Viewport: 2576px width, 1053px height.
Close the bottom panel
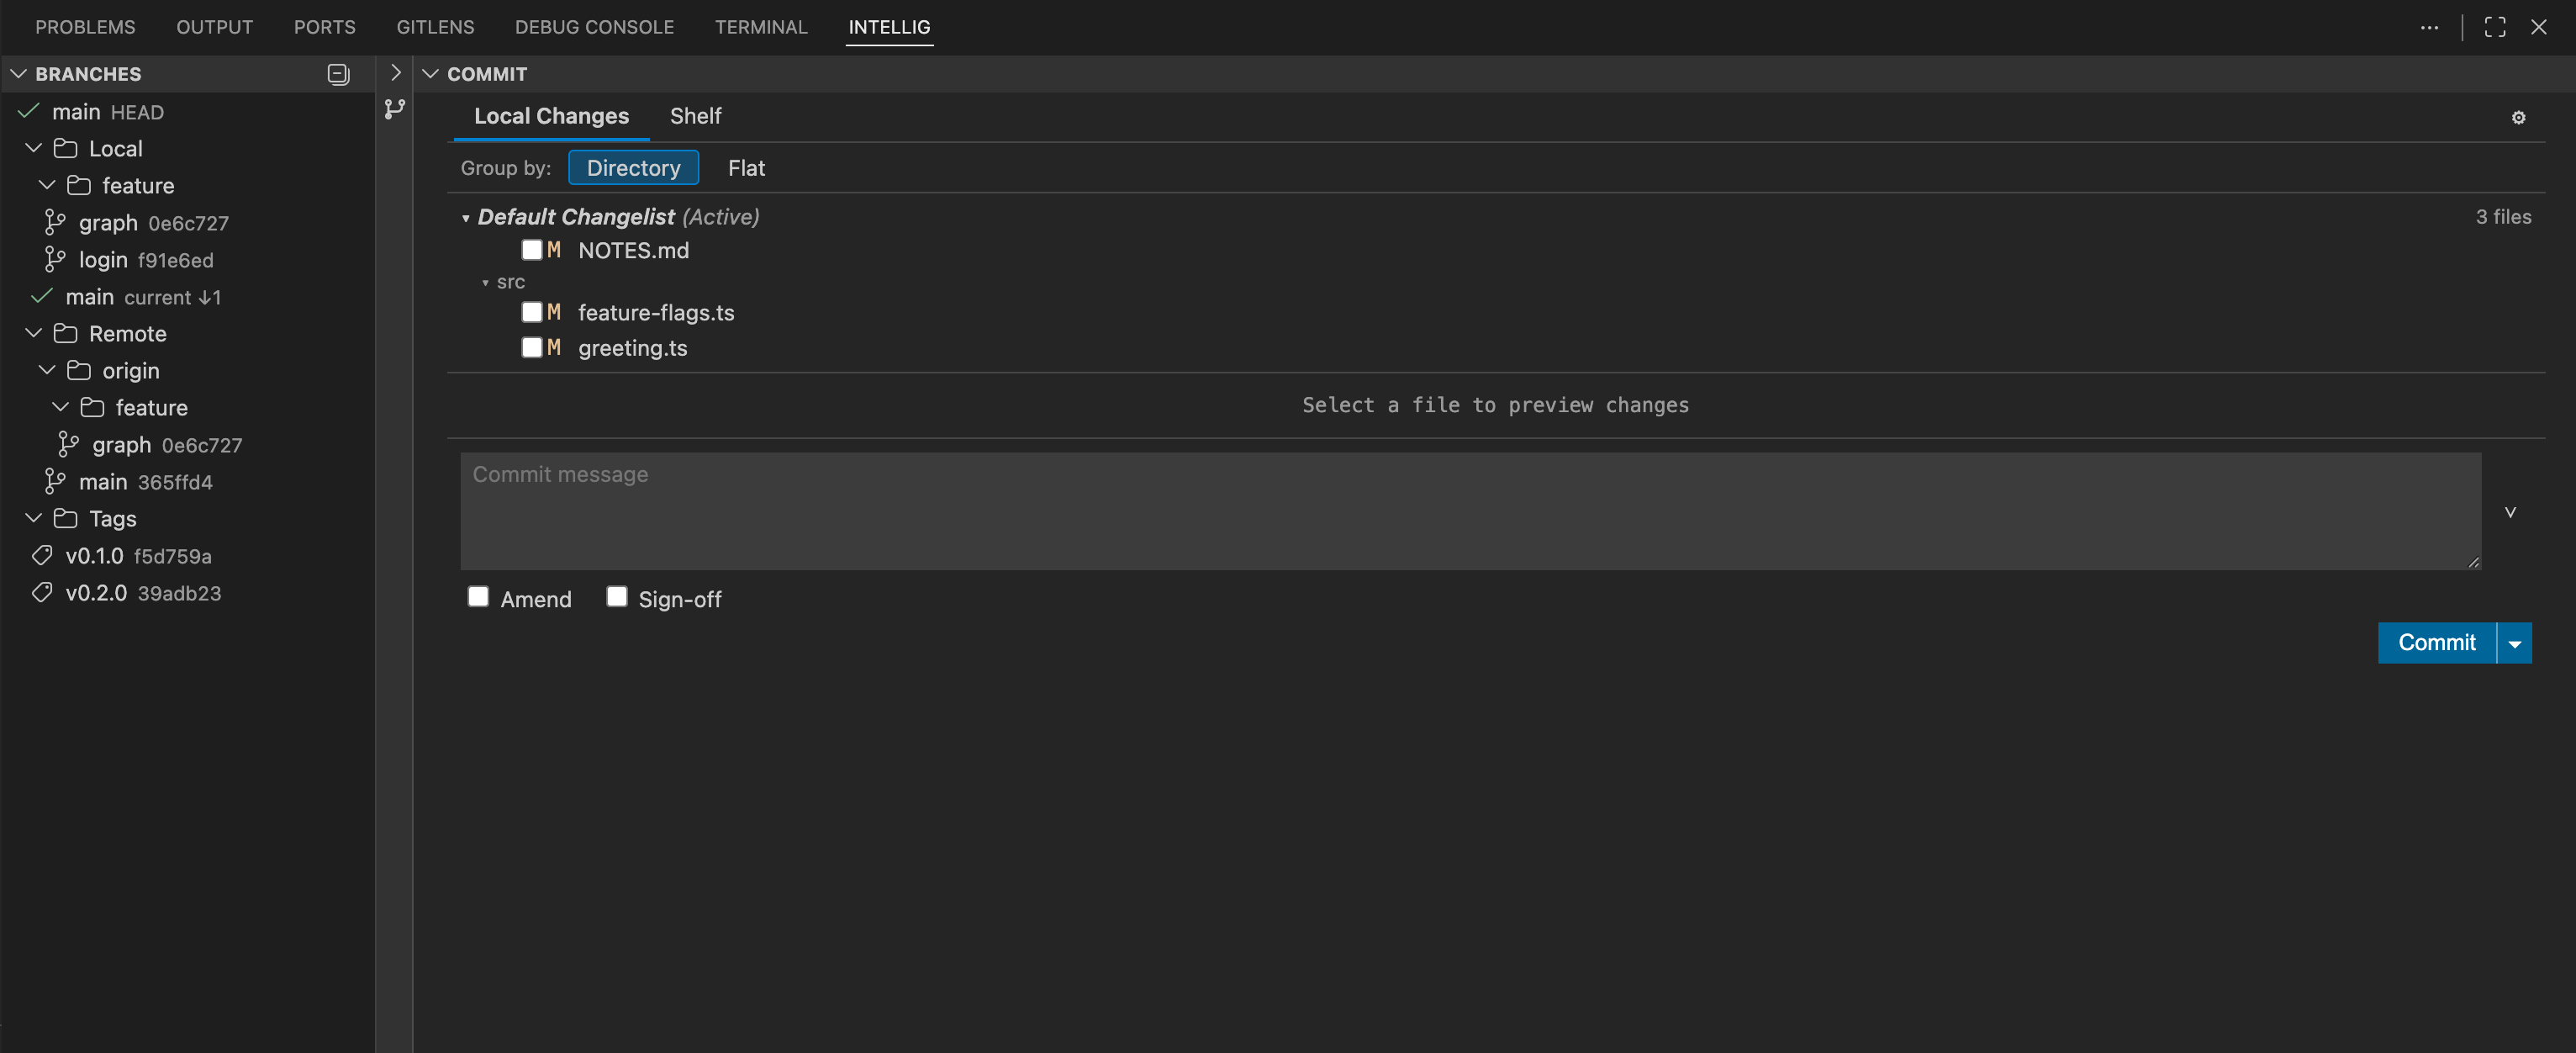pyautogui.click(x=2538, y=27)
